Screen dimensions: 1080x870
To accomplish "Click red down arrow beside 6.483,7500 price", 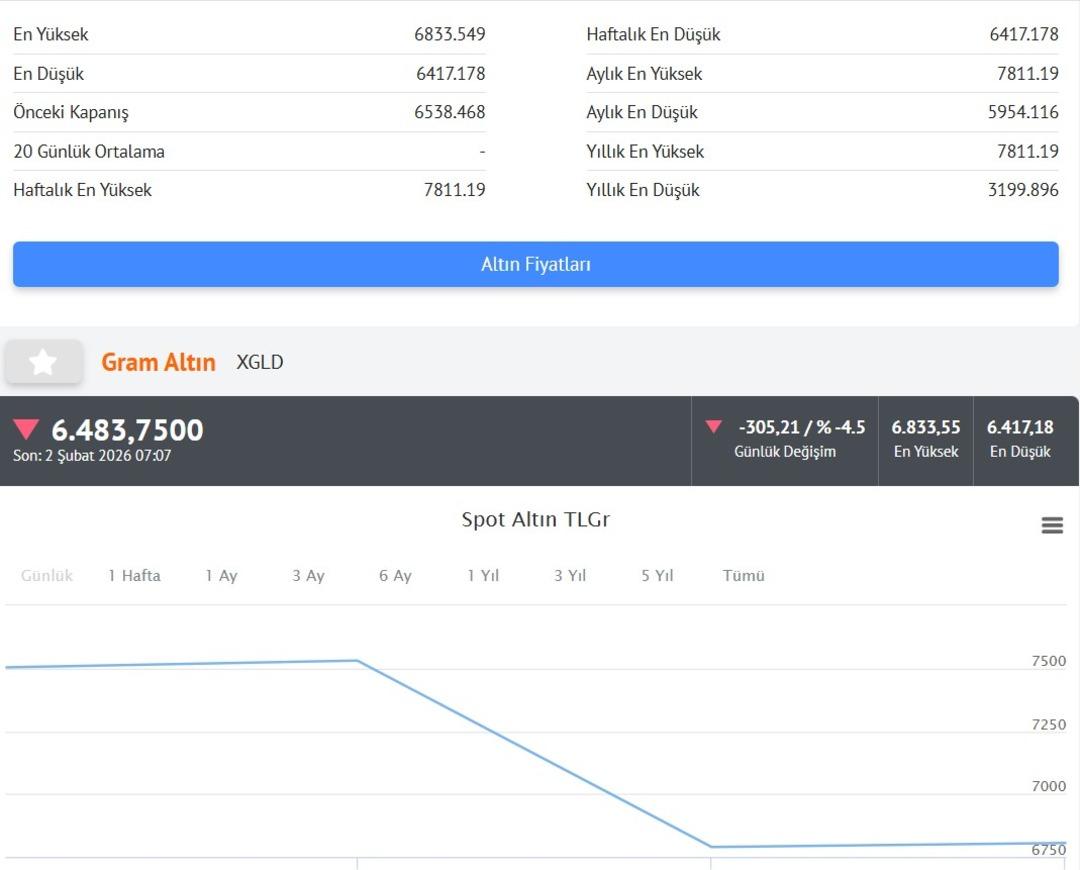I will click(x=26, y=430).
